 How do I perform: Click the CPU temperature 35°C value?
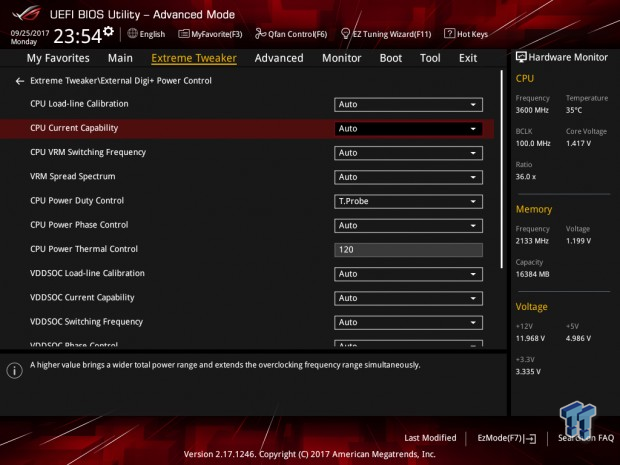point(574,110)
